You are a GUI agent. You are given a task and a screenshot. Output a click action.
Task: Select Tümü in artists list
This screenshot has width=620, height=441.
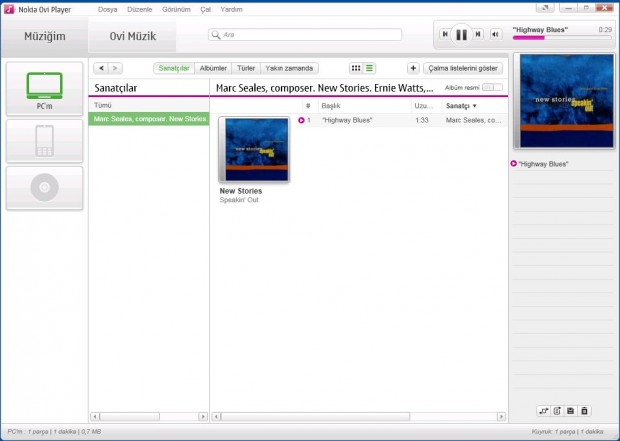point(149,105)
